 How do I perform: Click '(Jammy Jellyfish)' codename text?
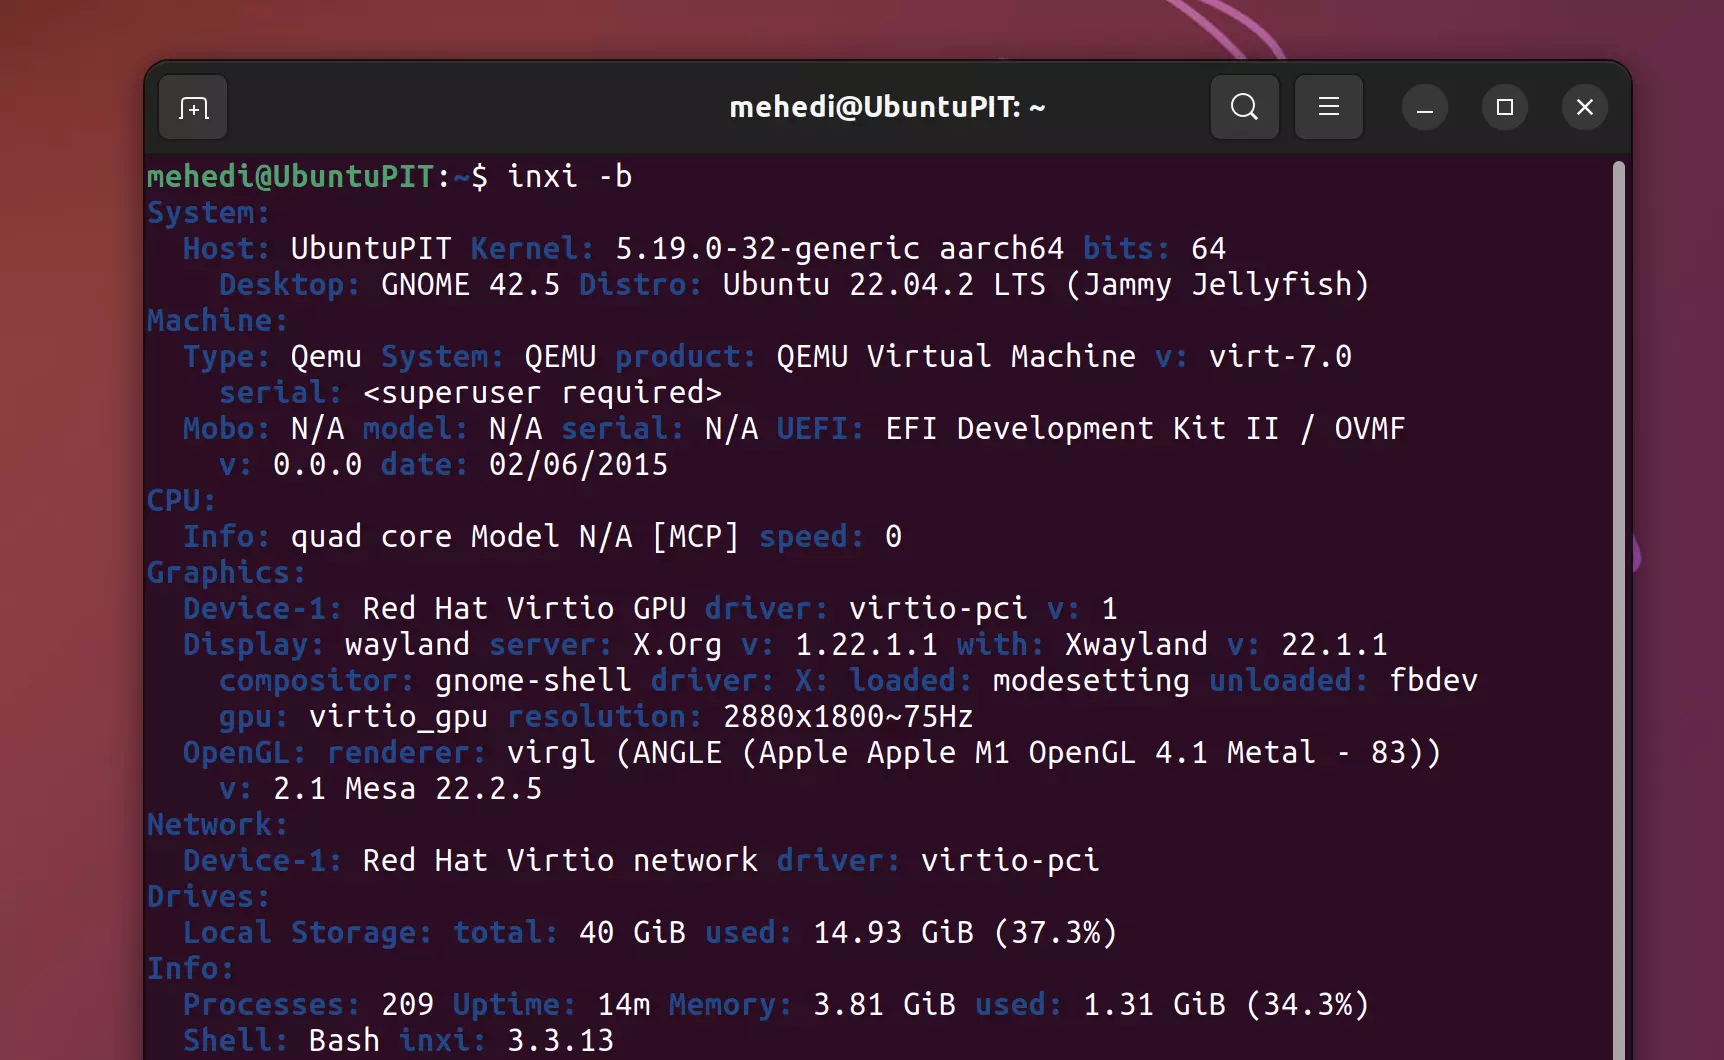1217,285
